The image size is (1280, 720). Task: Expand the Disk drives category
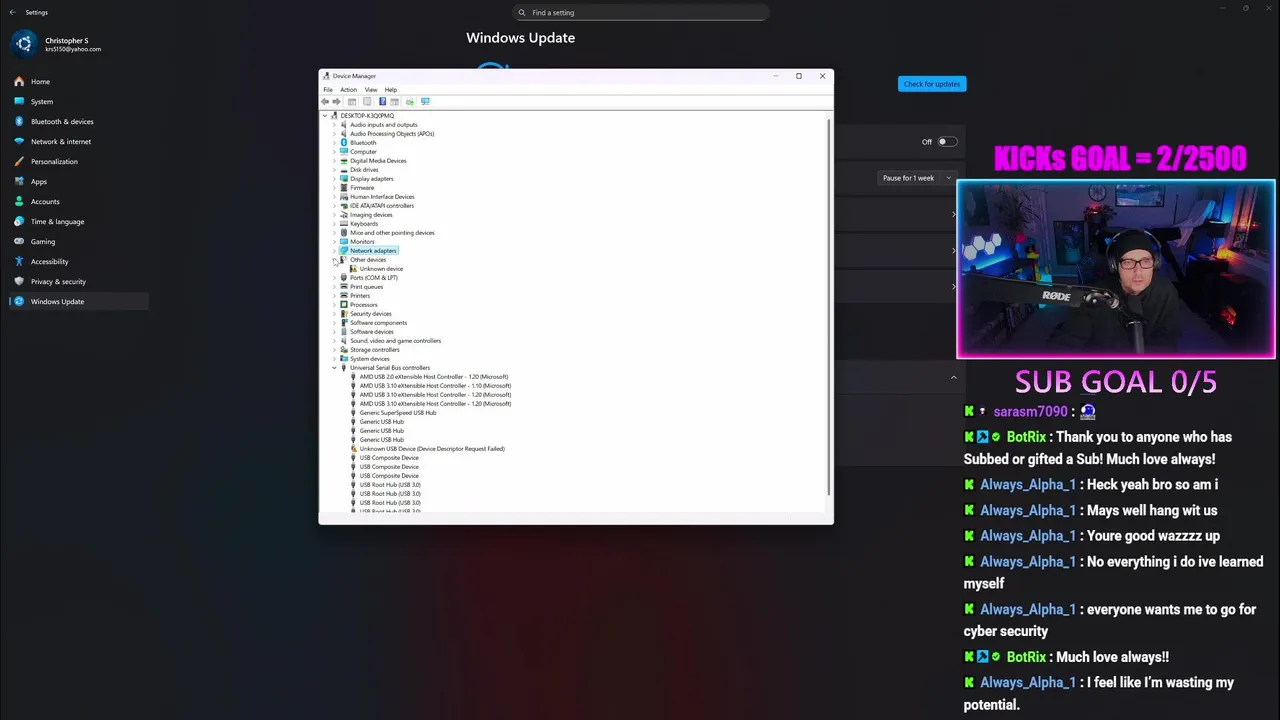pos(334,170)
